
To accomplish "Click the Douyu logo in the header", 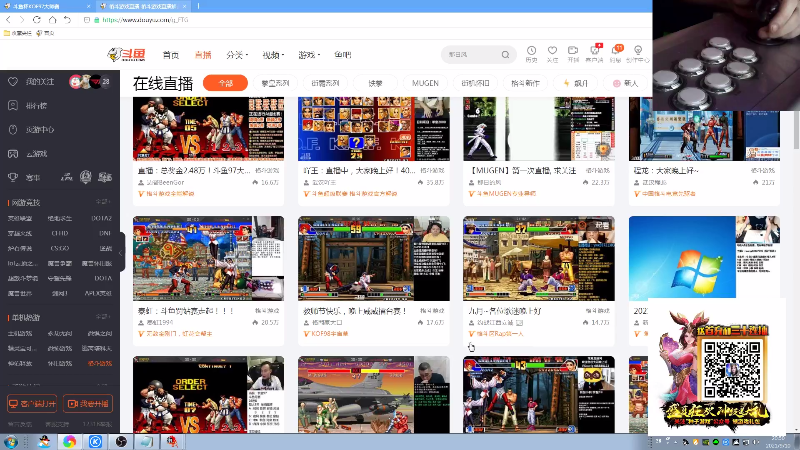I will click(x=127, y=54).
